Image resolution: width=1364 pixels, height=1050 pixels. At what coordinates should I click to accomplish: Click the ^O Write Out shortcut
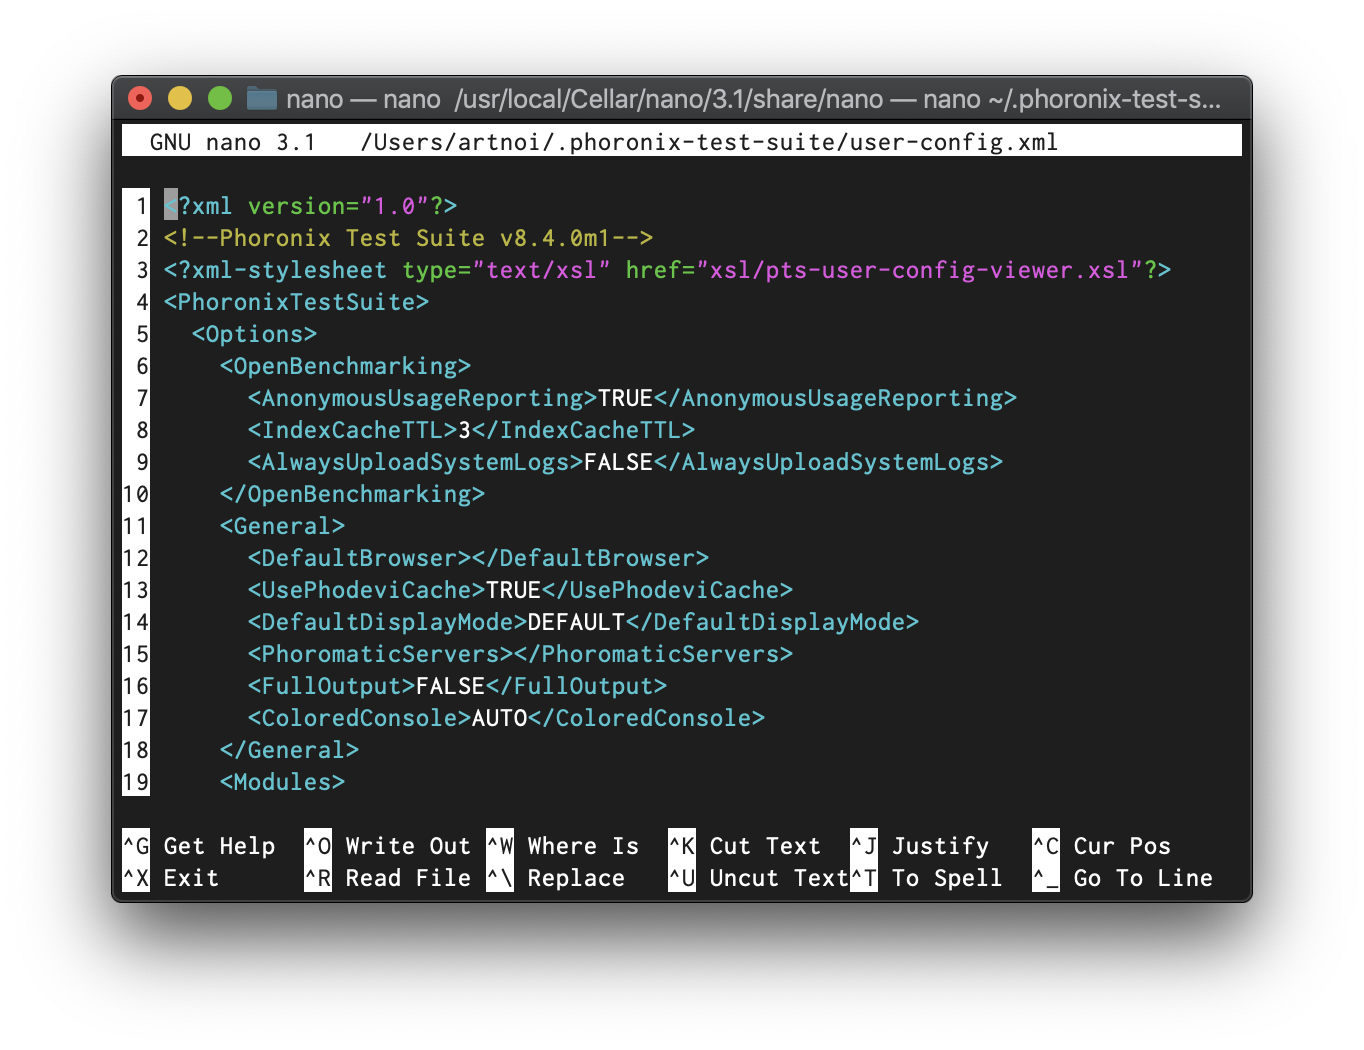[388, 846]
